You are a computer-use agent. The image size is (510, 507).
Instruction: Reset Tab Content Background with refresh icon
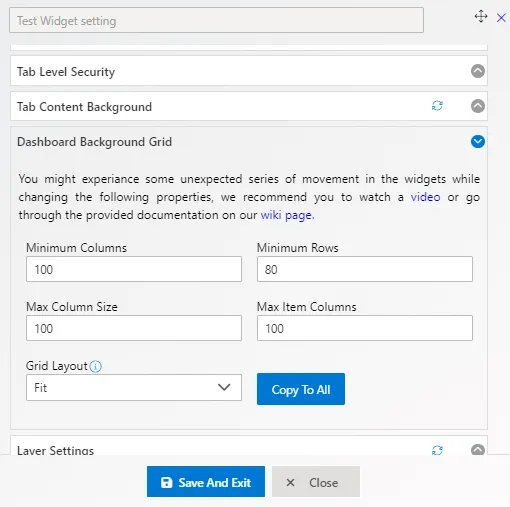437,106
